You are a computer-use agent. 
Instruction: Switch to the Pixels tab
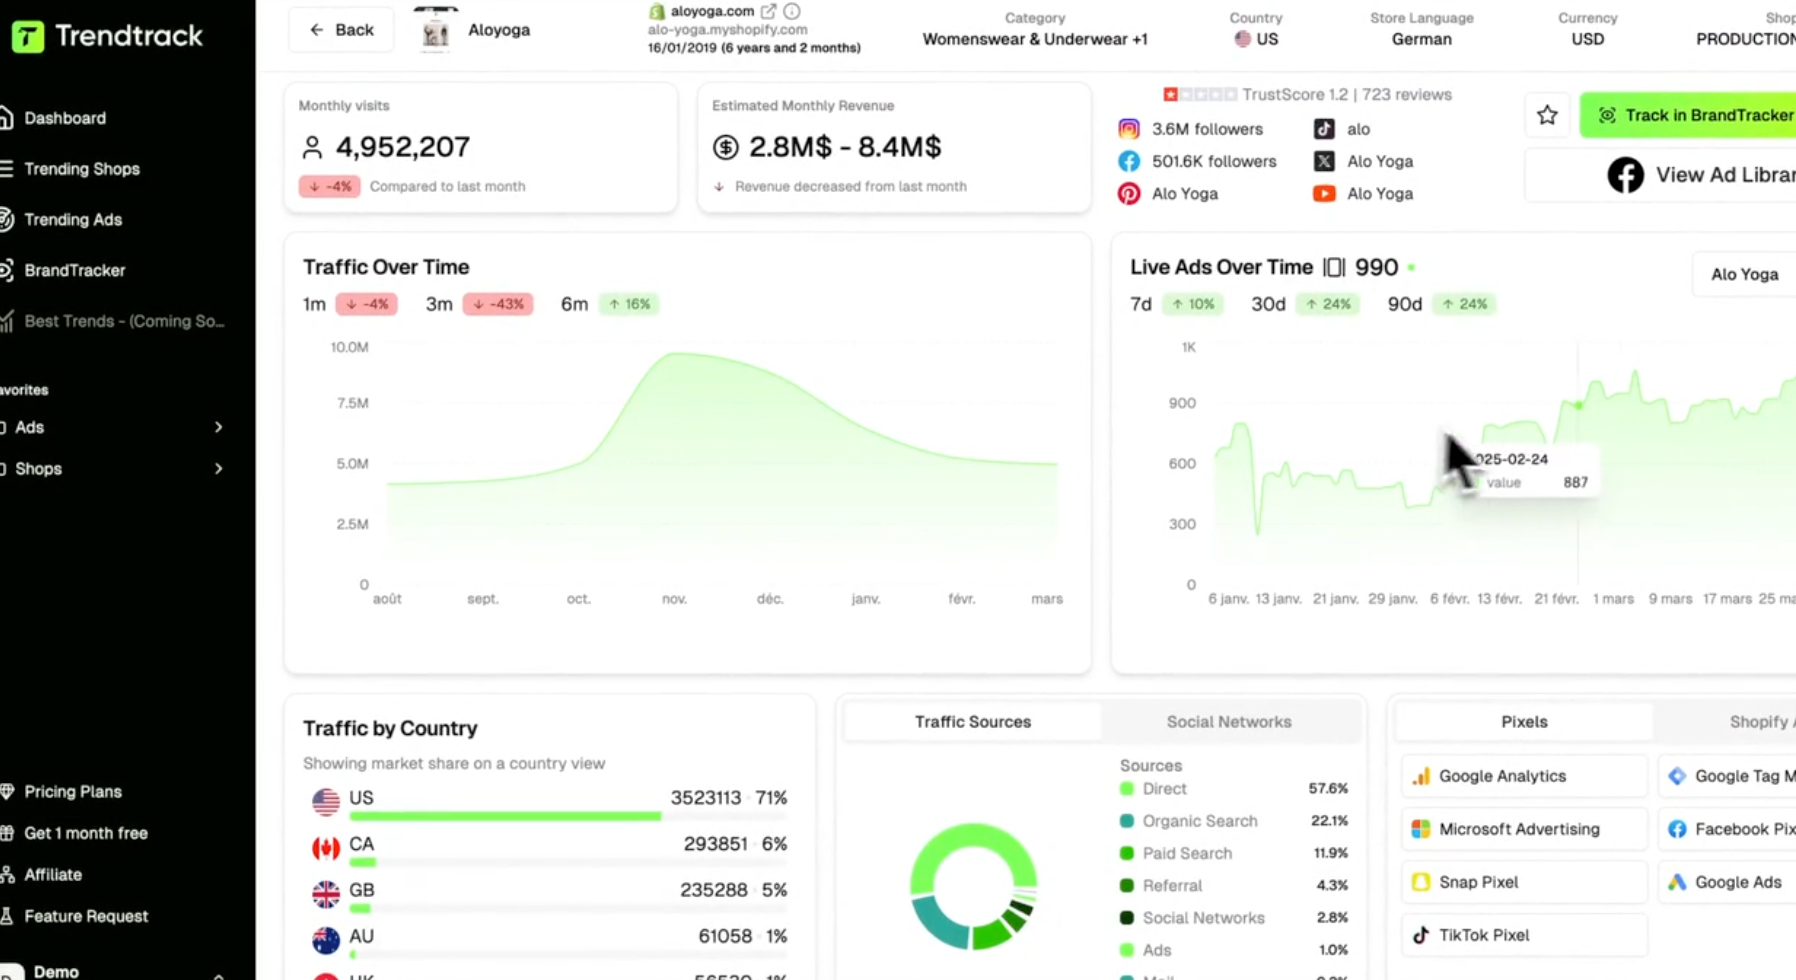(x=1524, y=722)
